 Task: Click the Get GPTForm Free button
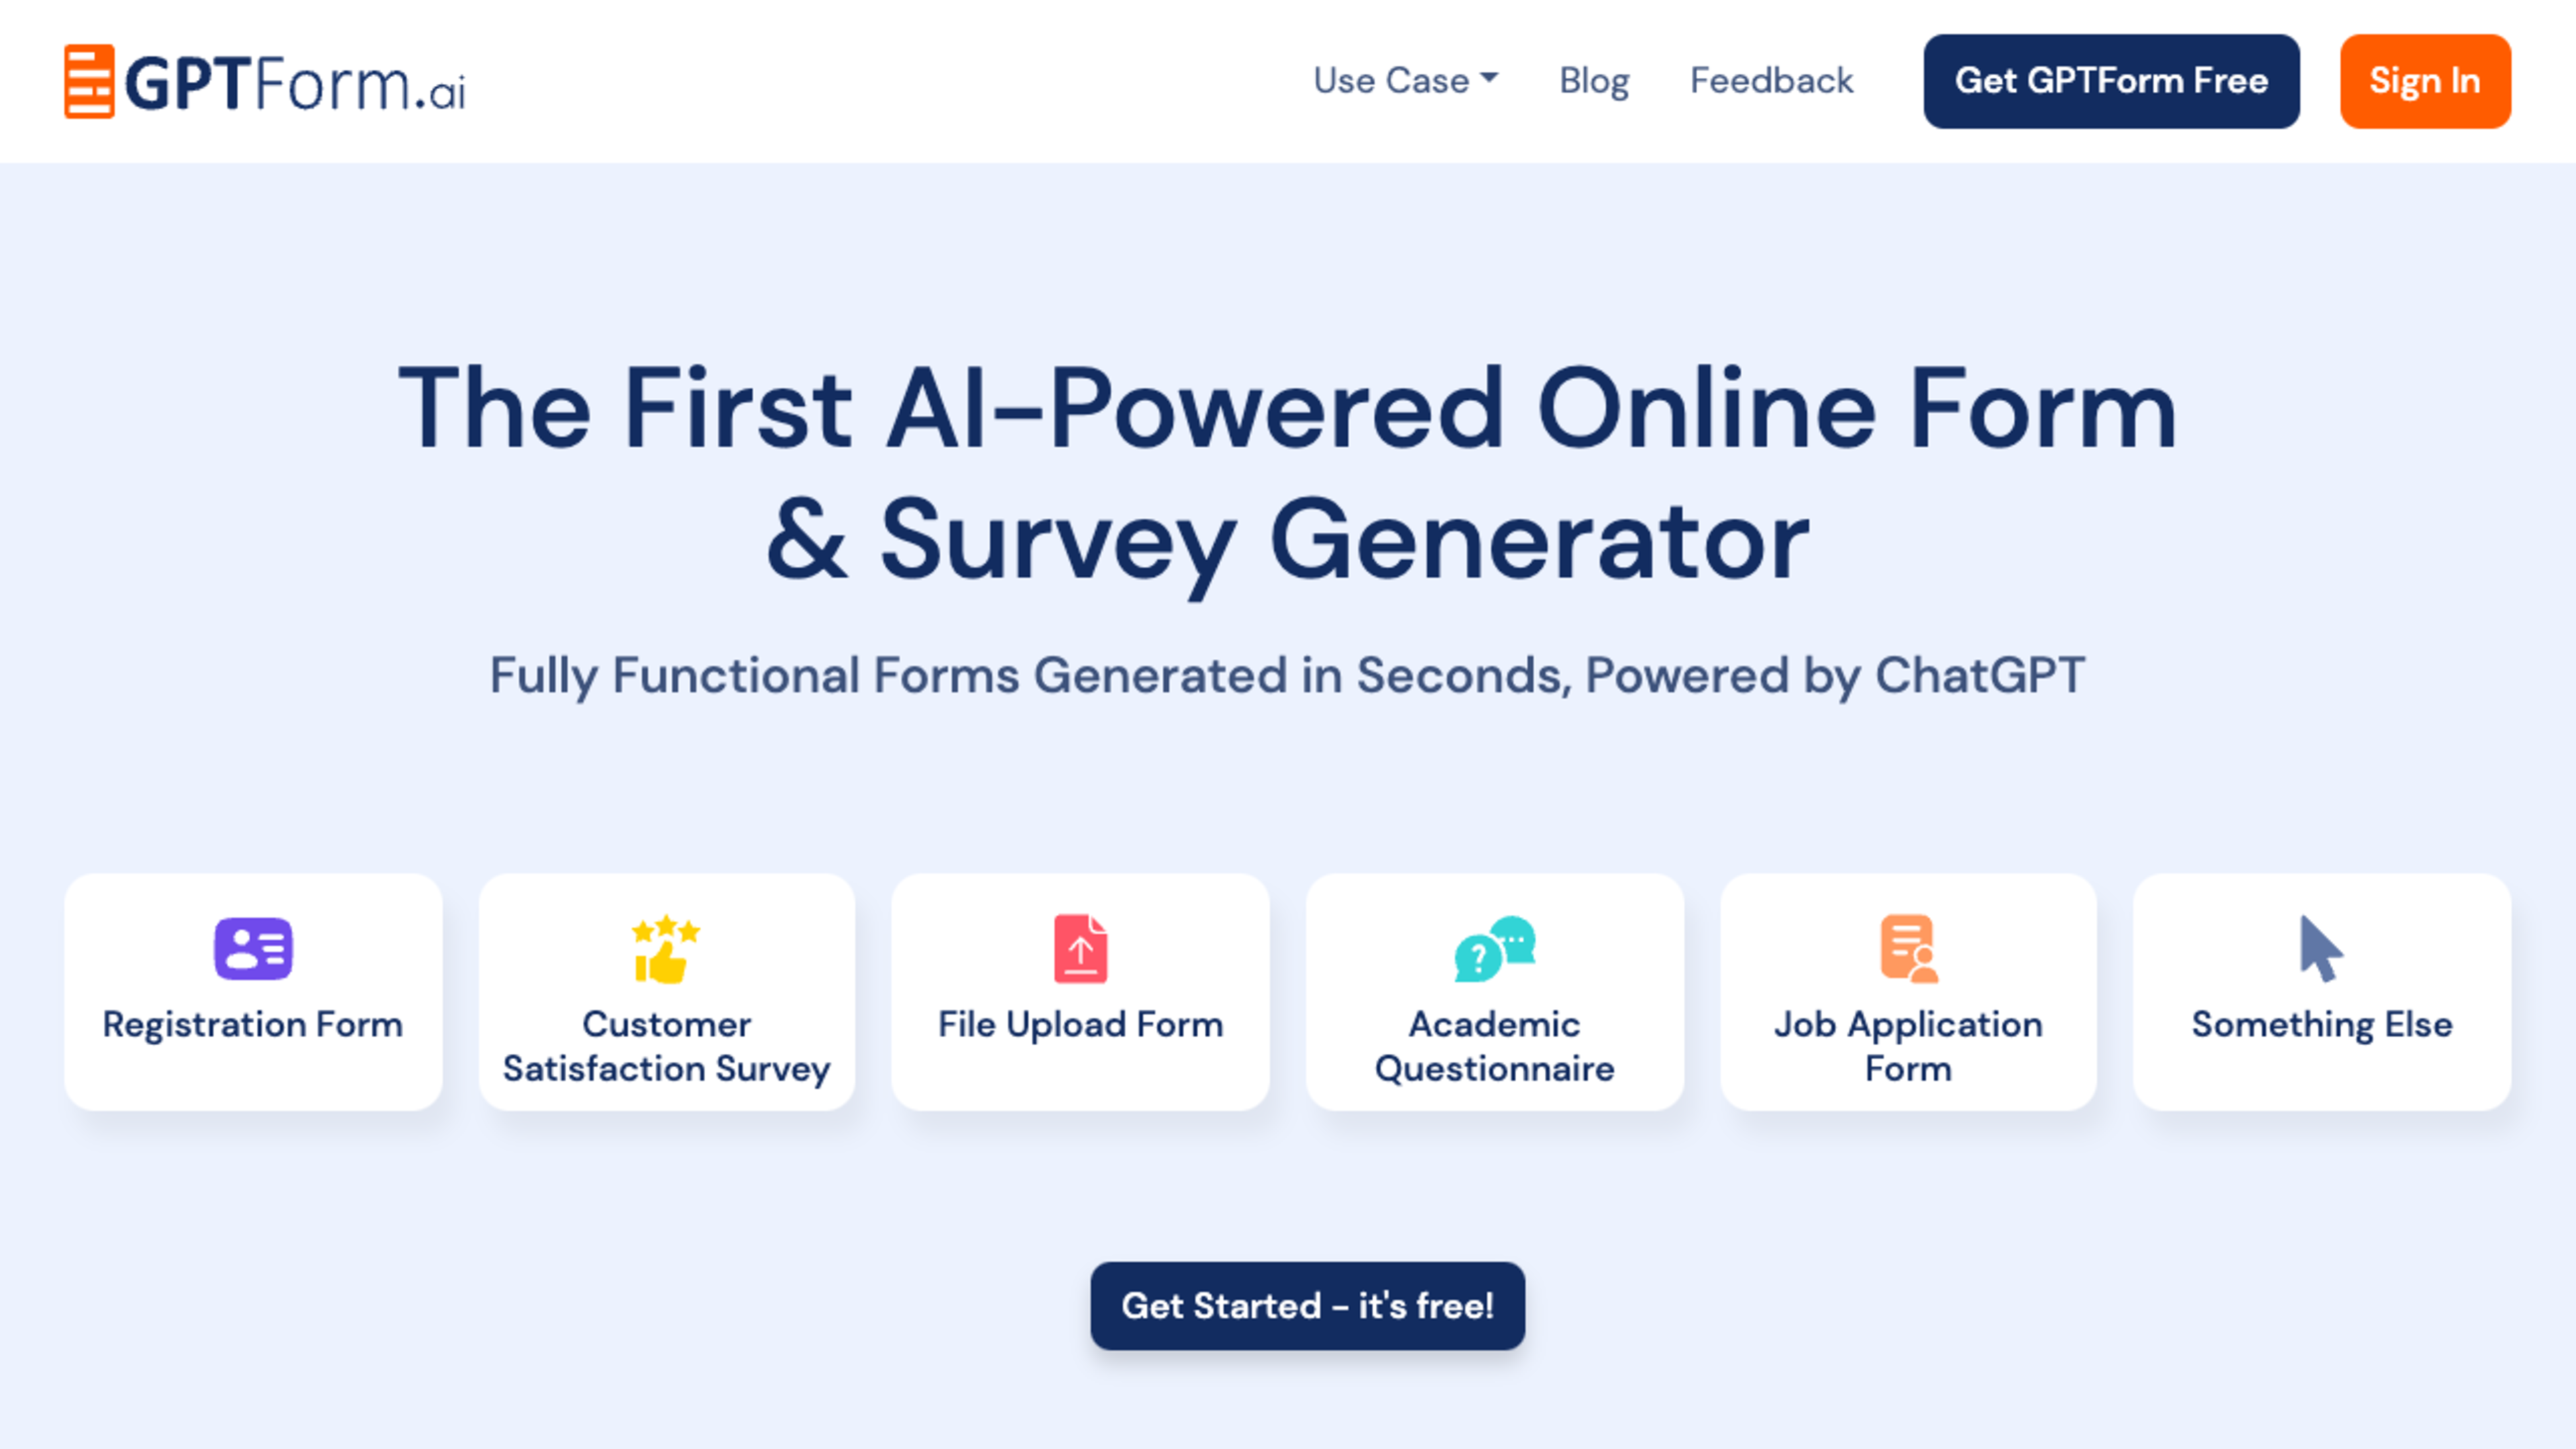point(2110,81)
